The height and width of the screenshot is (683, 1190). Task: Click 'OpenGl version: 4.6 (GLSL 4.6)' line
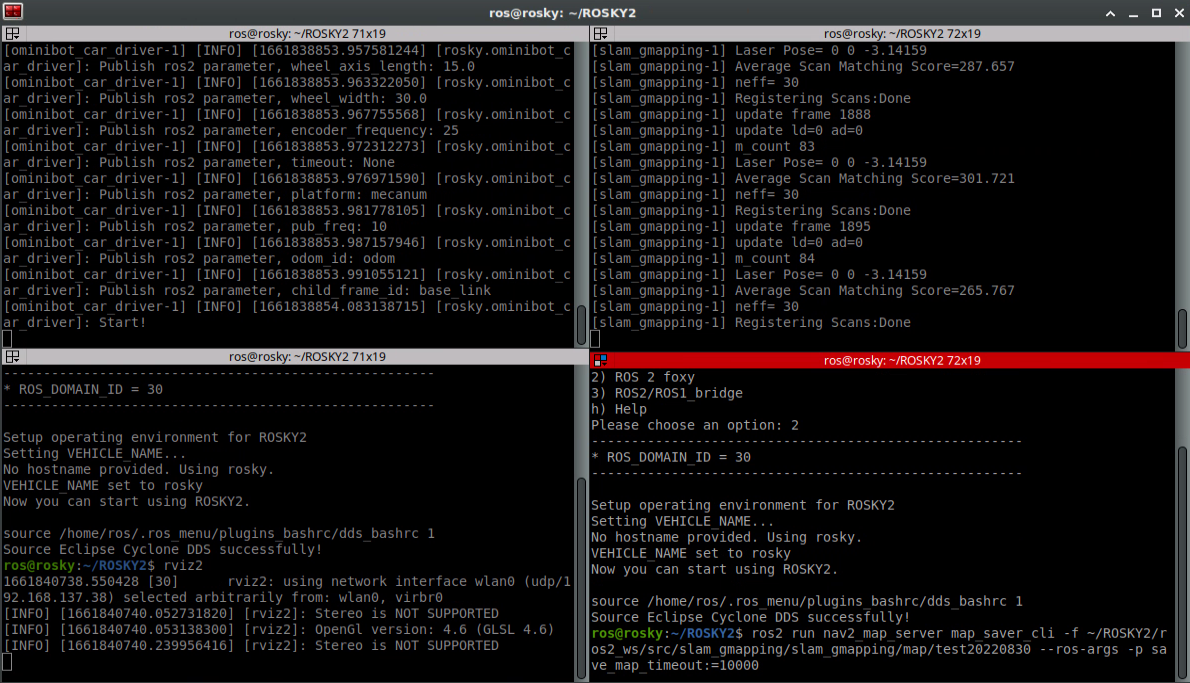[x=279, y=630]
